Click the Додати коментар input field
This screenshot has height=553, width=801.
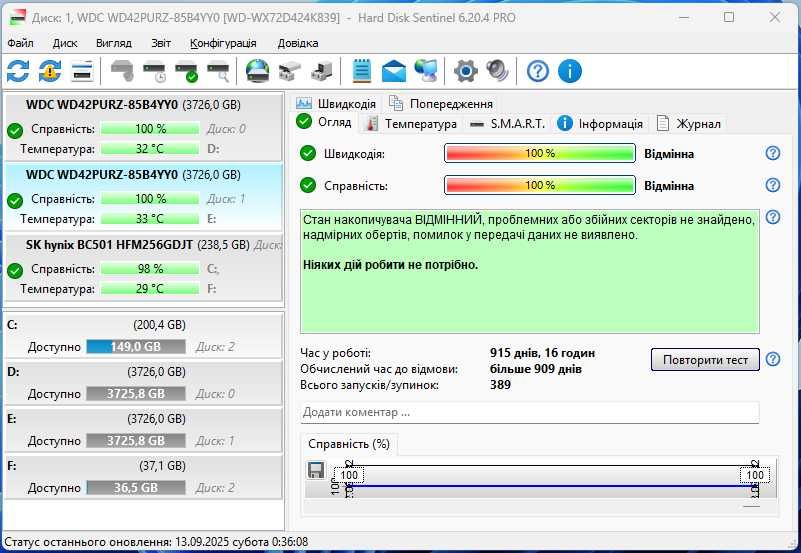point(530,412)
